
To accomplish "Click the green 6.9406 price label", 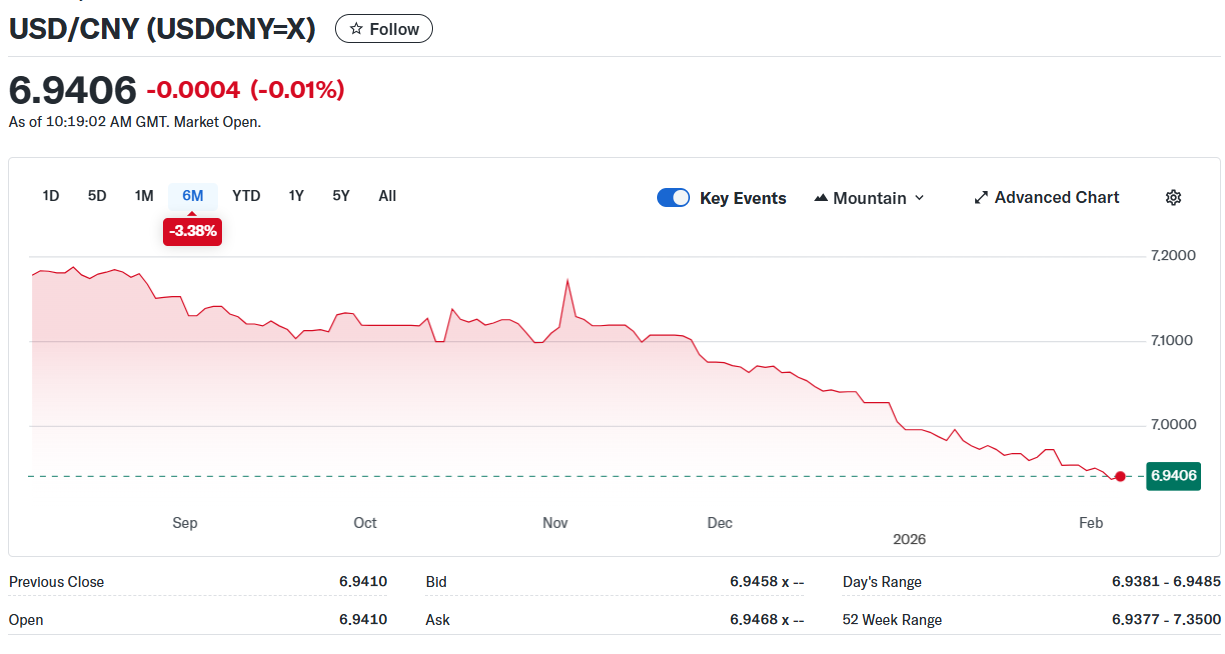I will coord(1173,476).
